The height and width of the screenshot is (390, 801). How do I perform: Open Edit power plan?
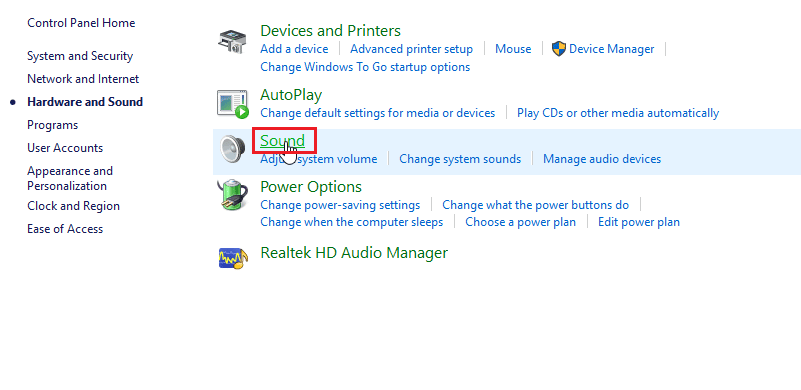(x=639, y=222)
